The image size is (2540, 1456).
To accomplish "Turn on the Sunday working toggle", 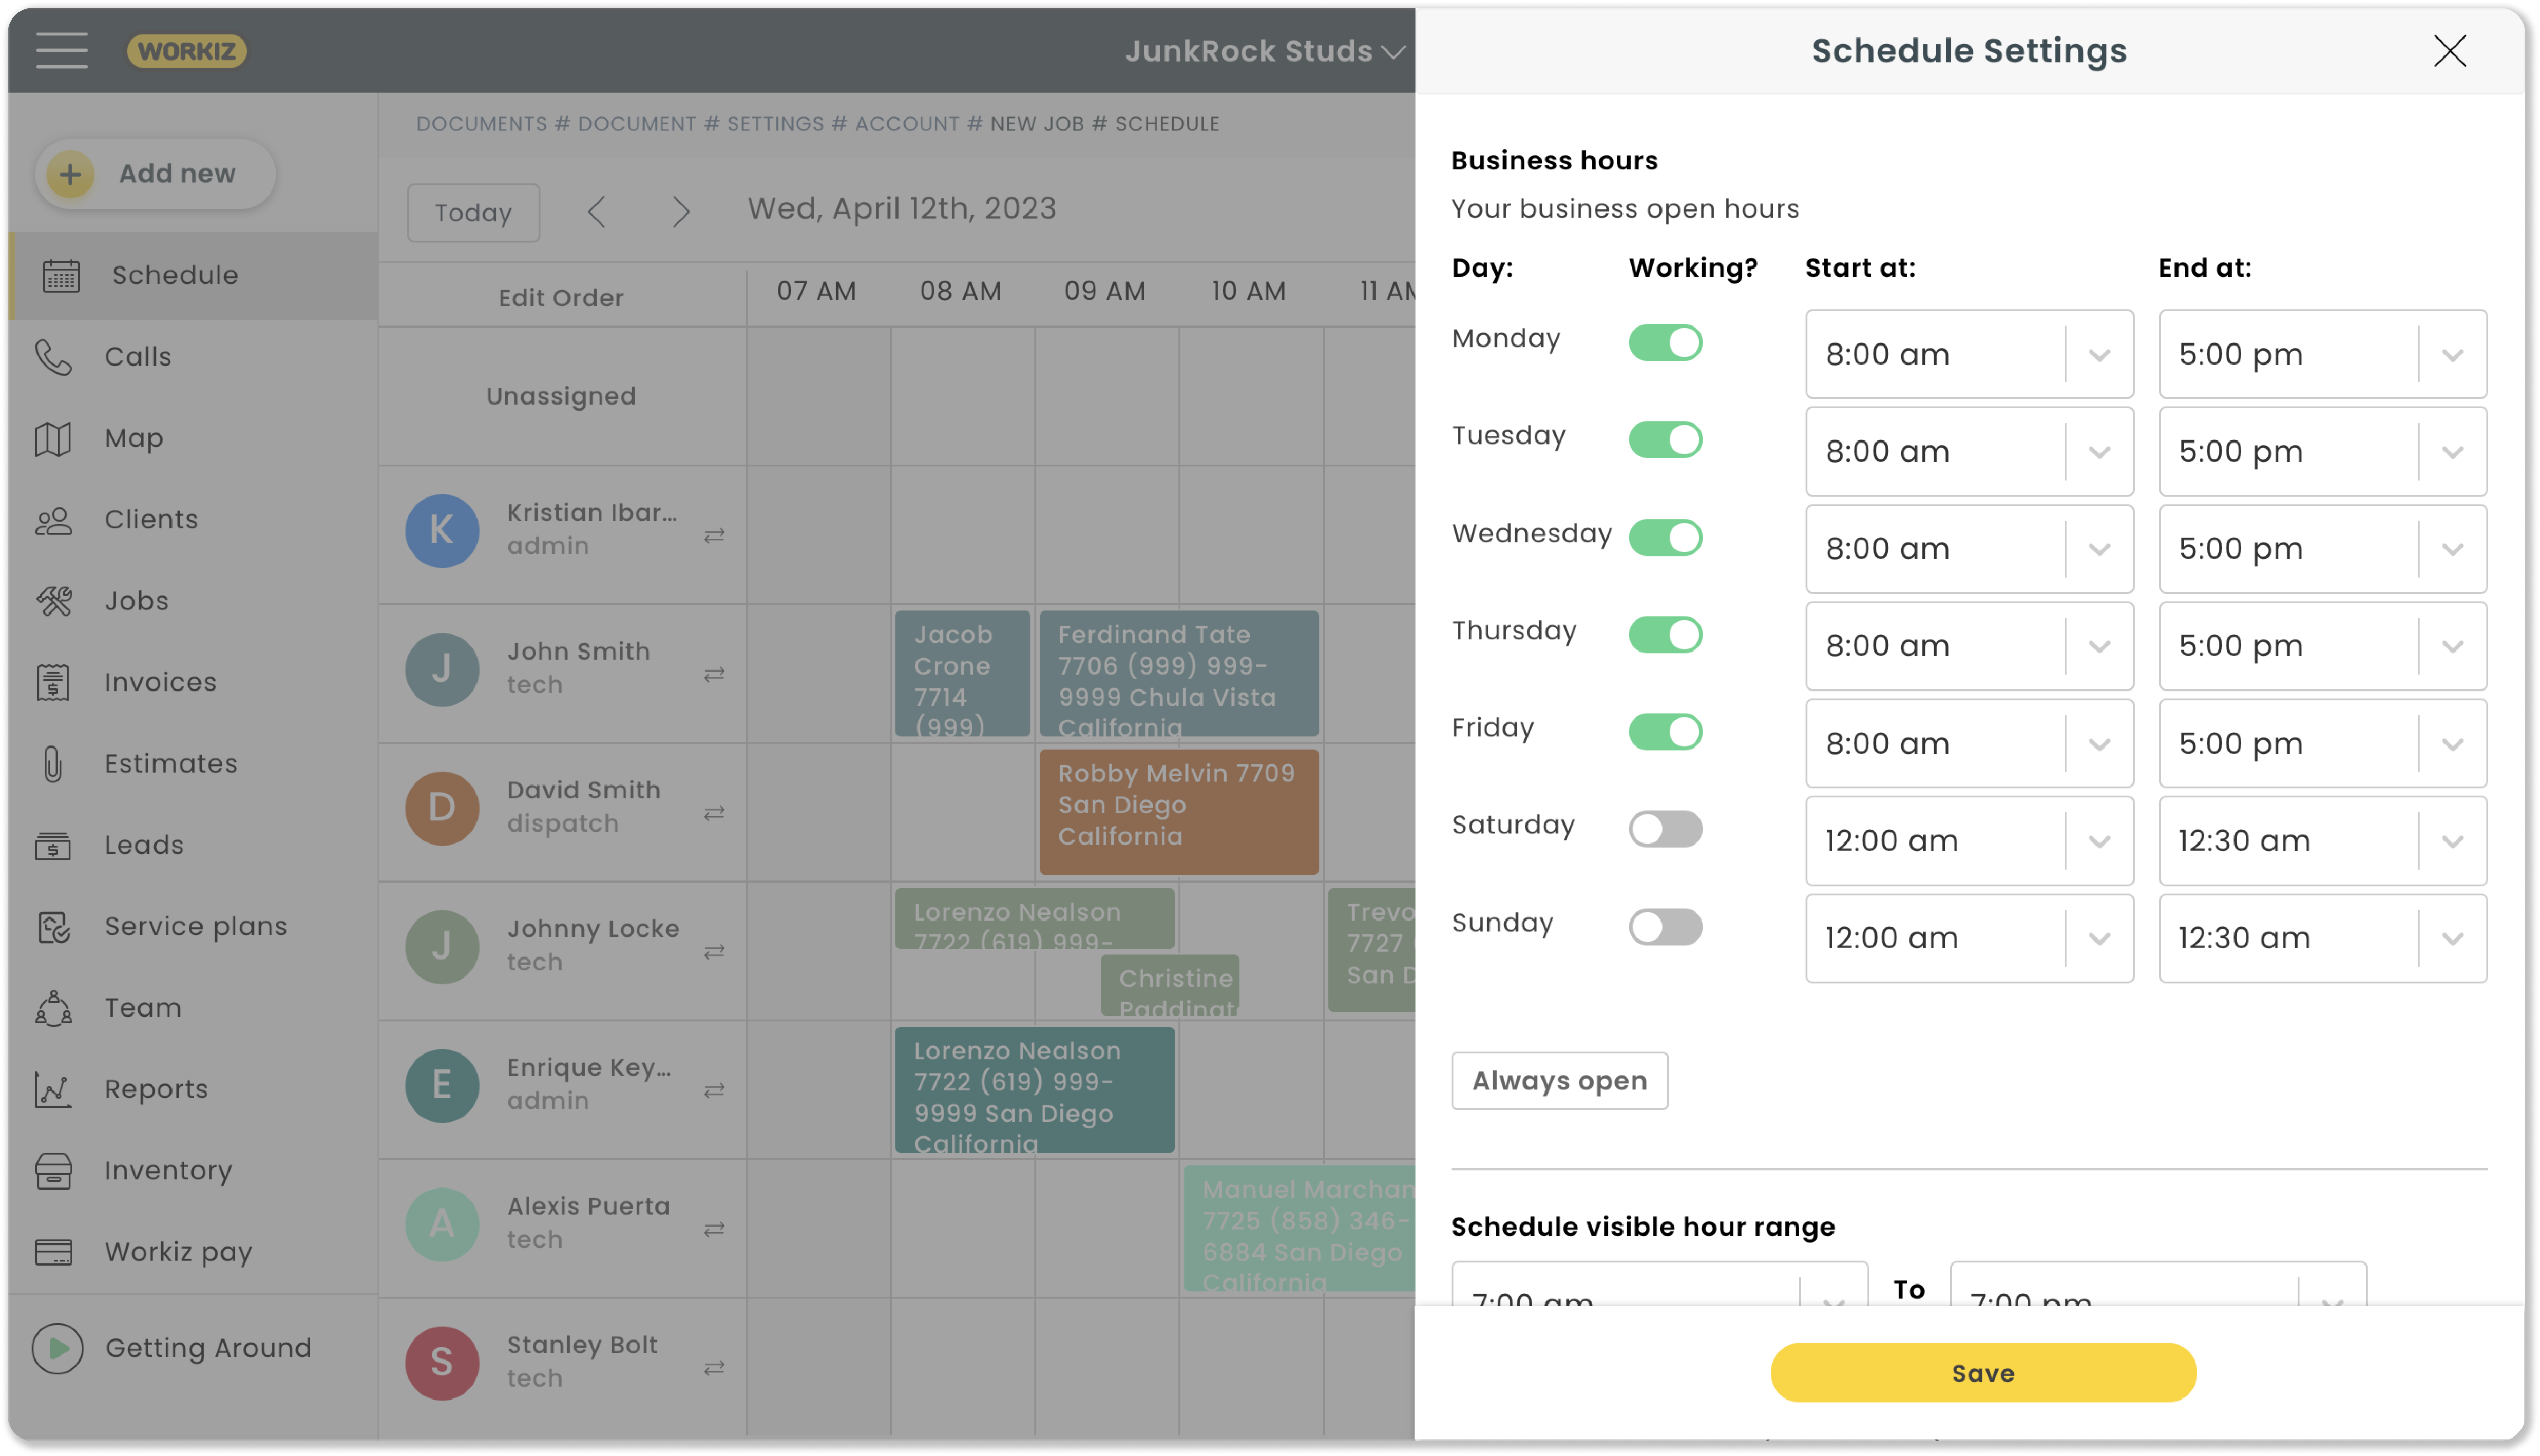I will [x=1665, y=927].
